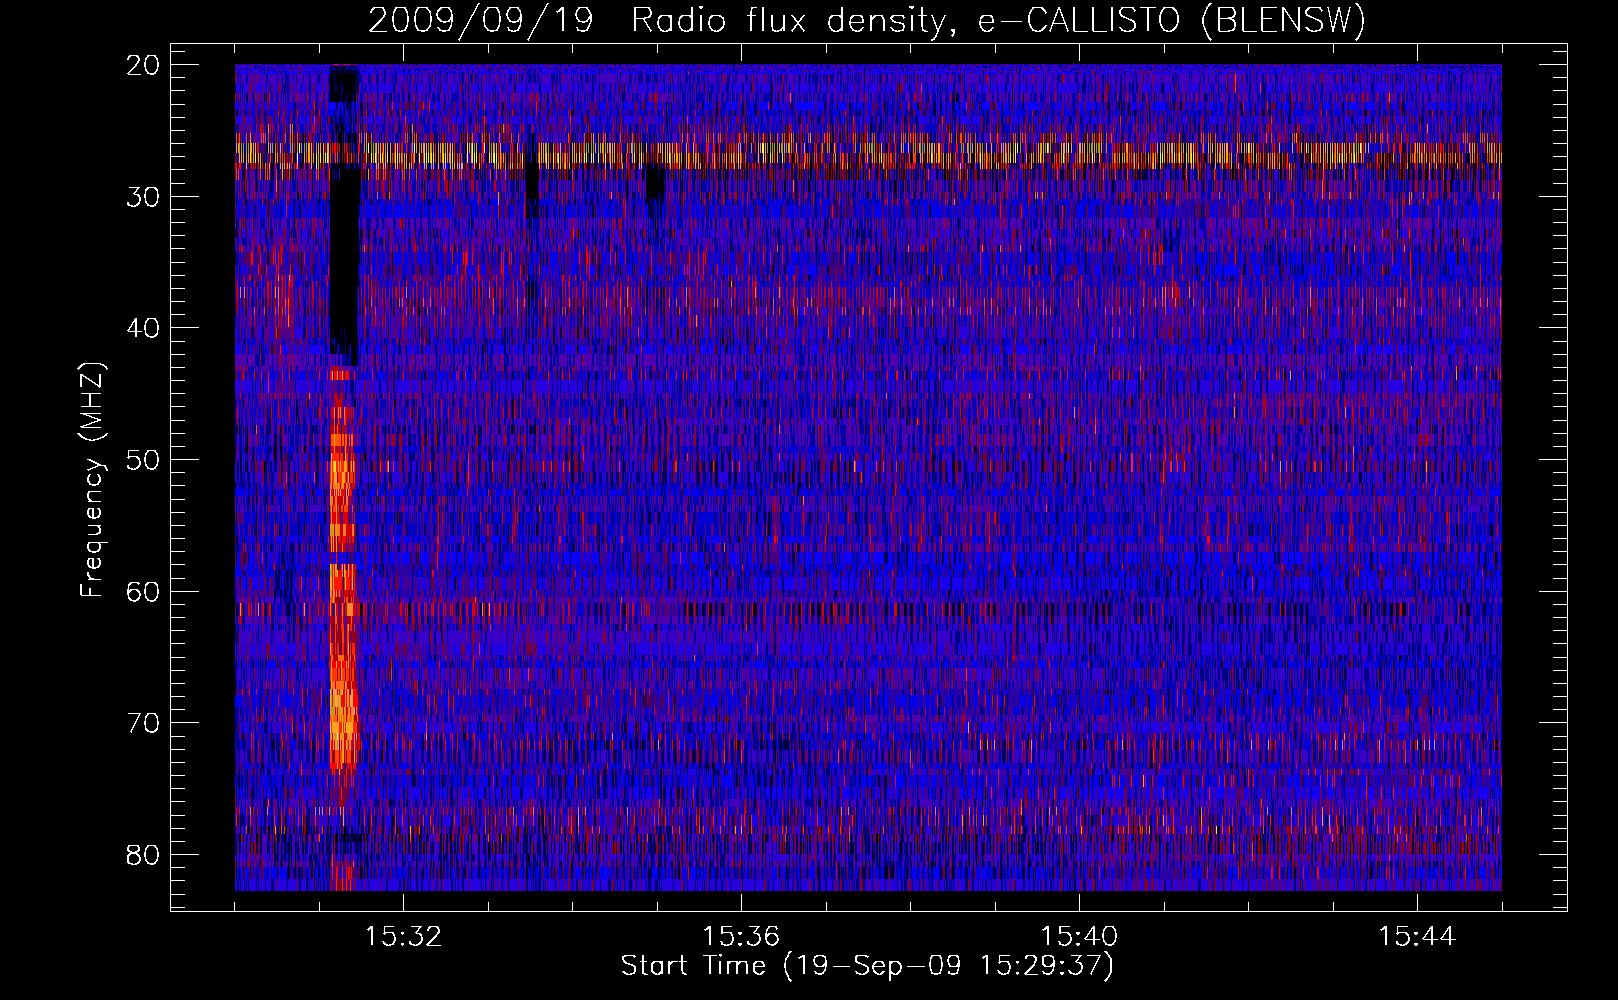The width and height of the screenshot is (1618, 1000).
Task: Click the 15:44 time tick label
Action: click(x=1417, y=937)
